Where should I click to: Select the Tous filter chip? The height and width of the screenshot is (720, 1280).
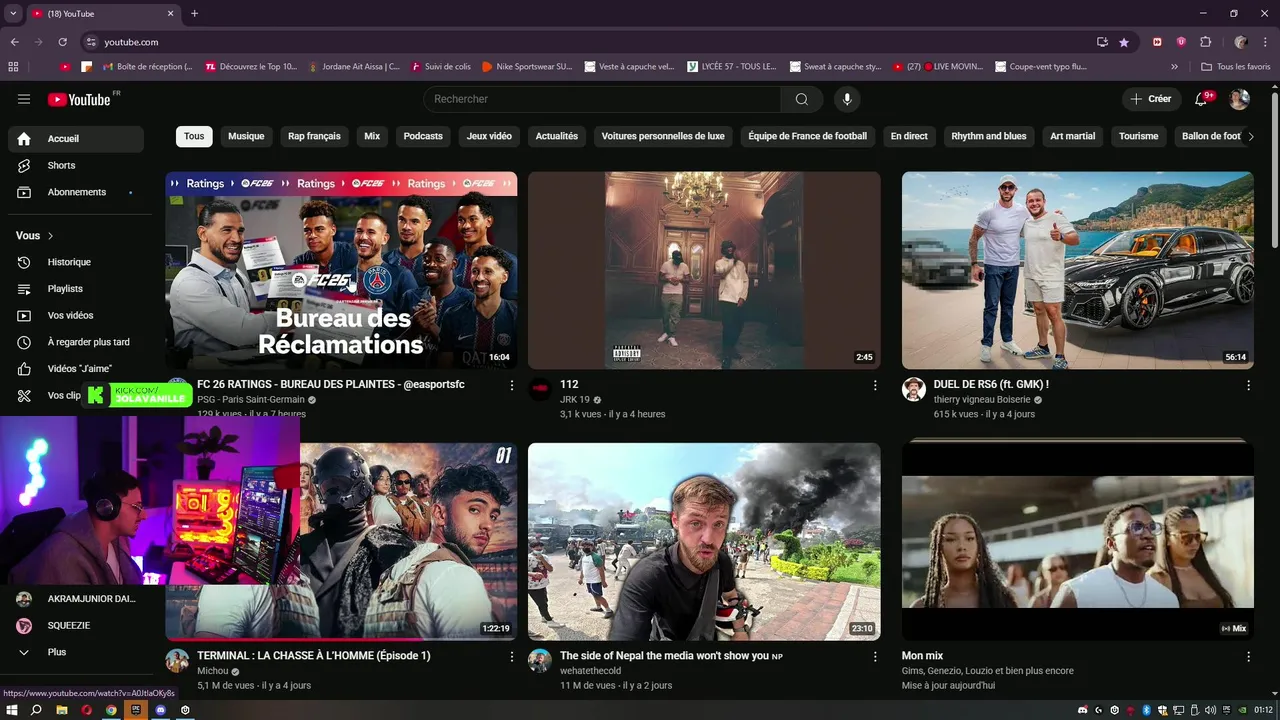coord(194,136)
